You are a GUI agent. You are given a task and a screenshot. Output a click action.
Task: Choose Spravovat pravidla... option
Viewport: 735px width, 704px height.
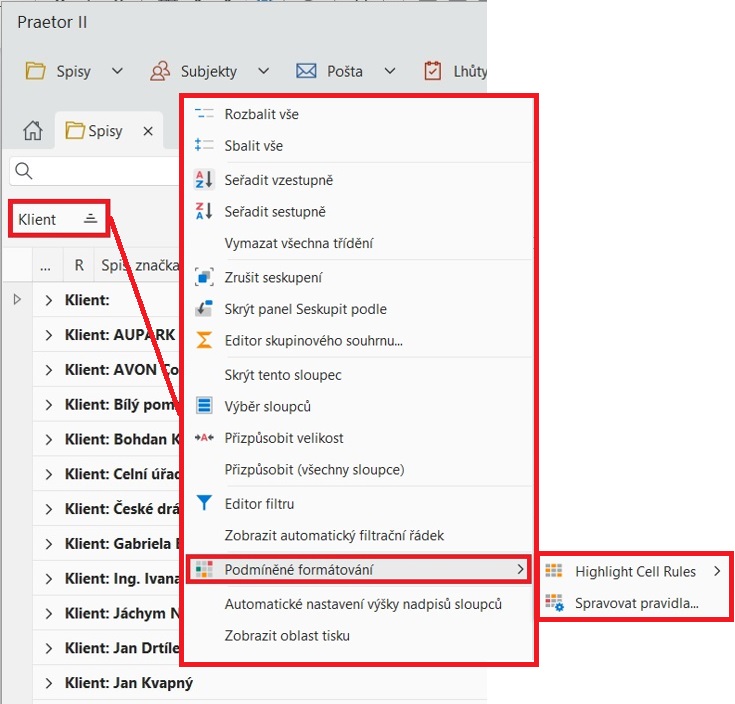point(636,603)
